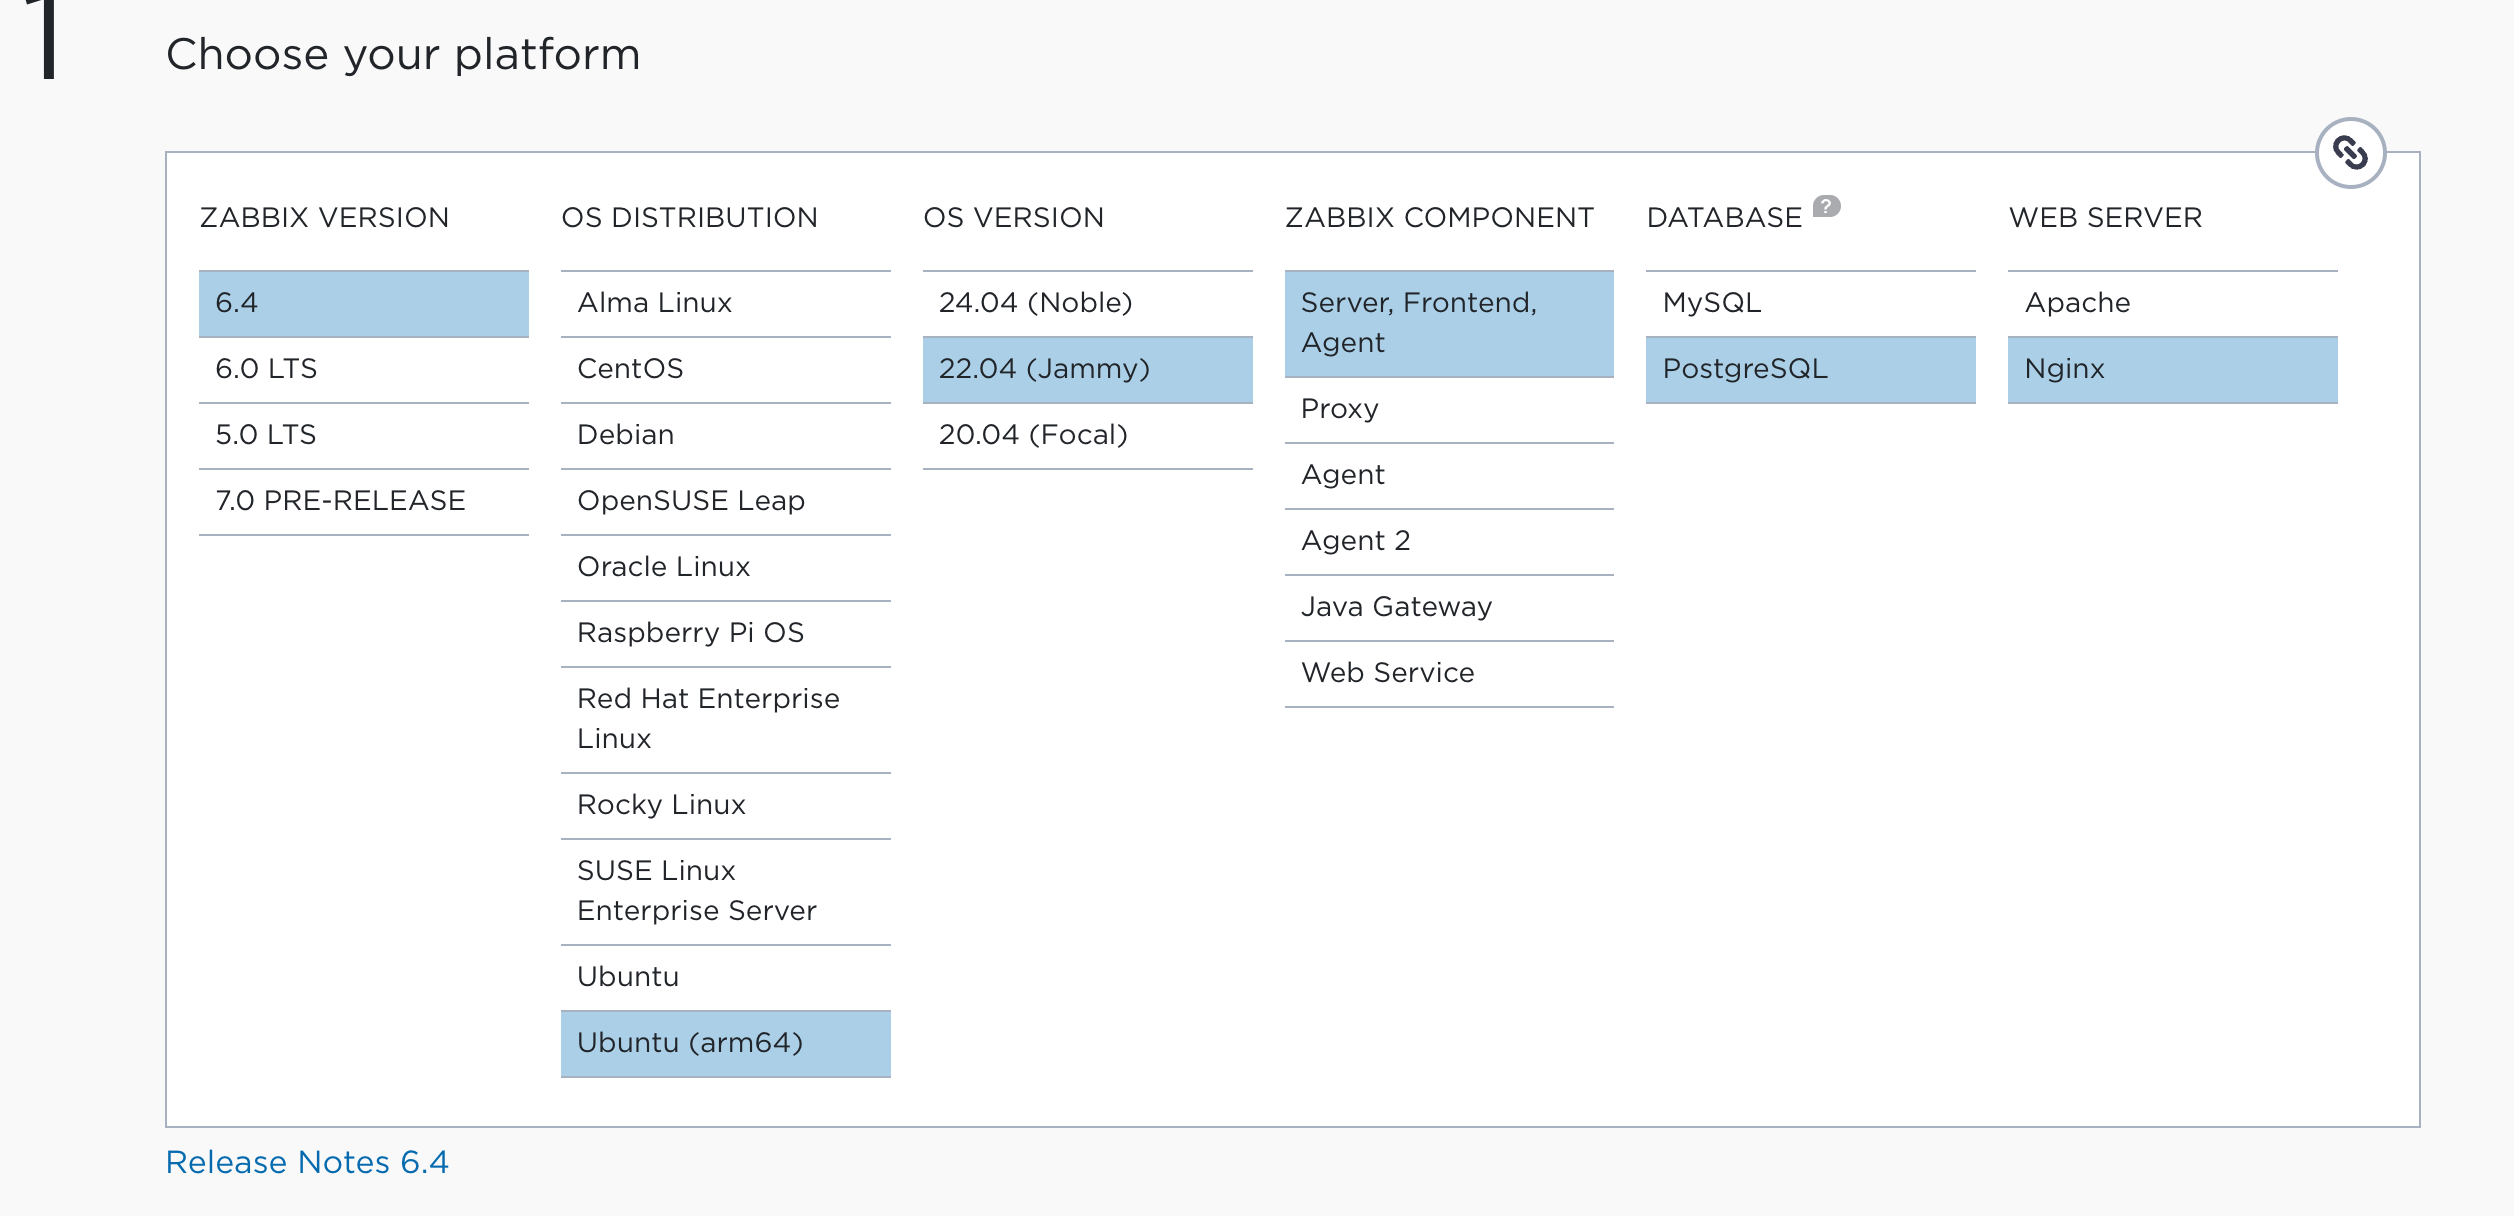
Task: Select Nginx web server
Action: click(2173, 370)
